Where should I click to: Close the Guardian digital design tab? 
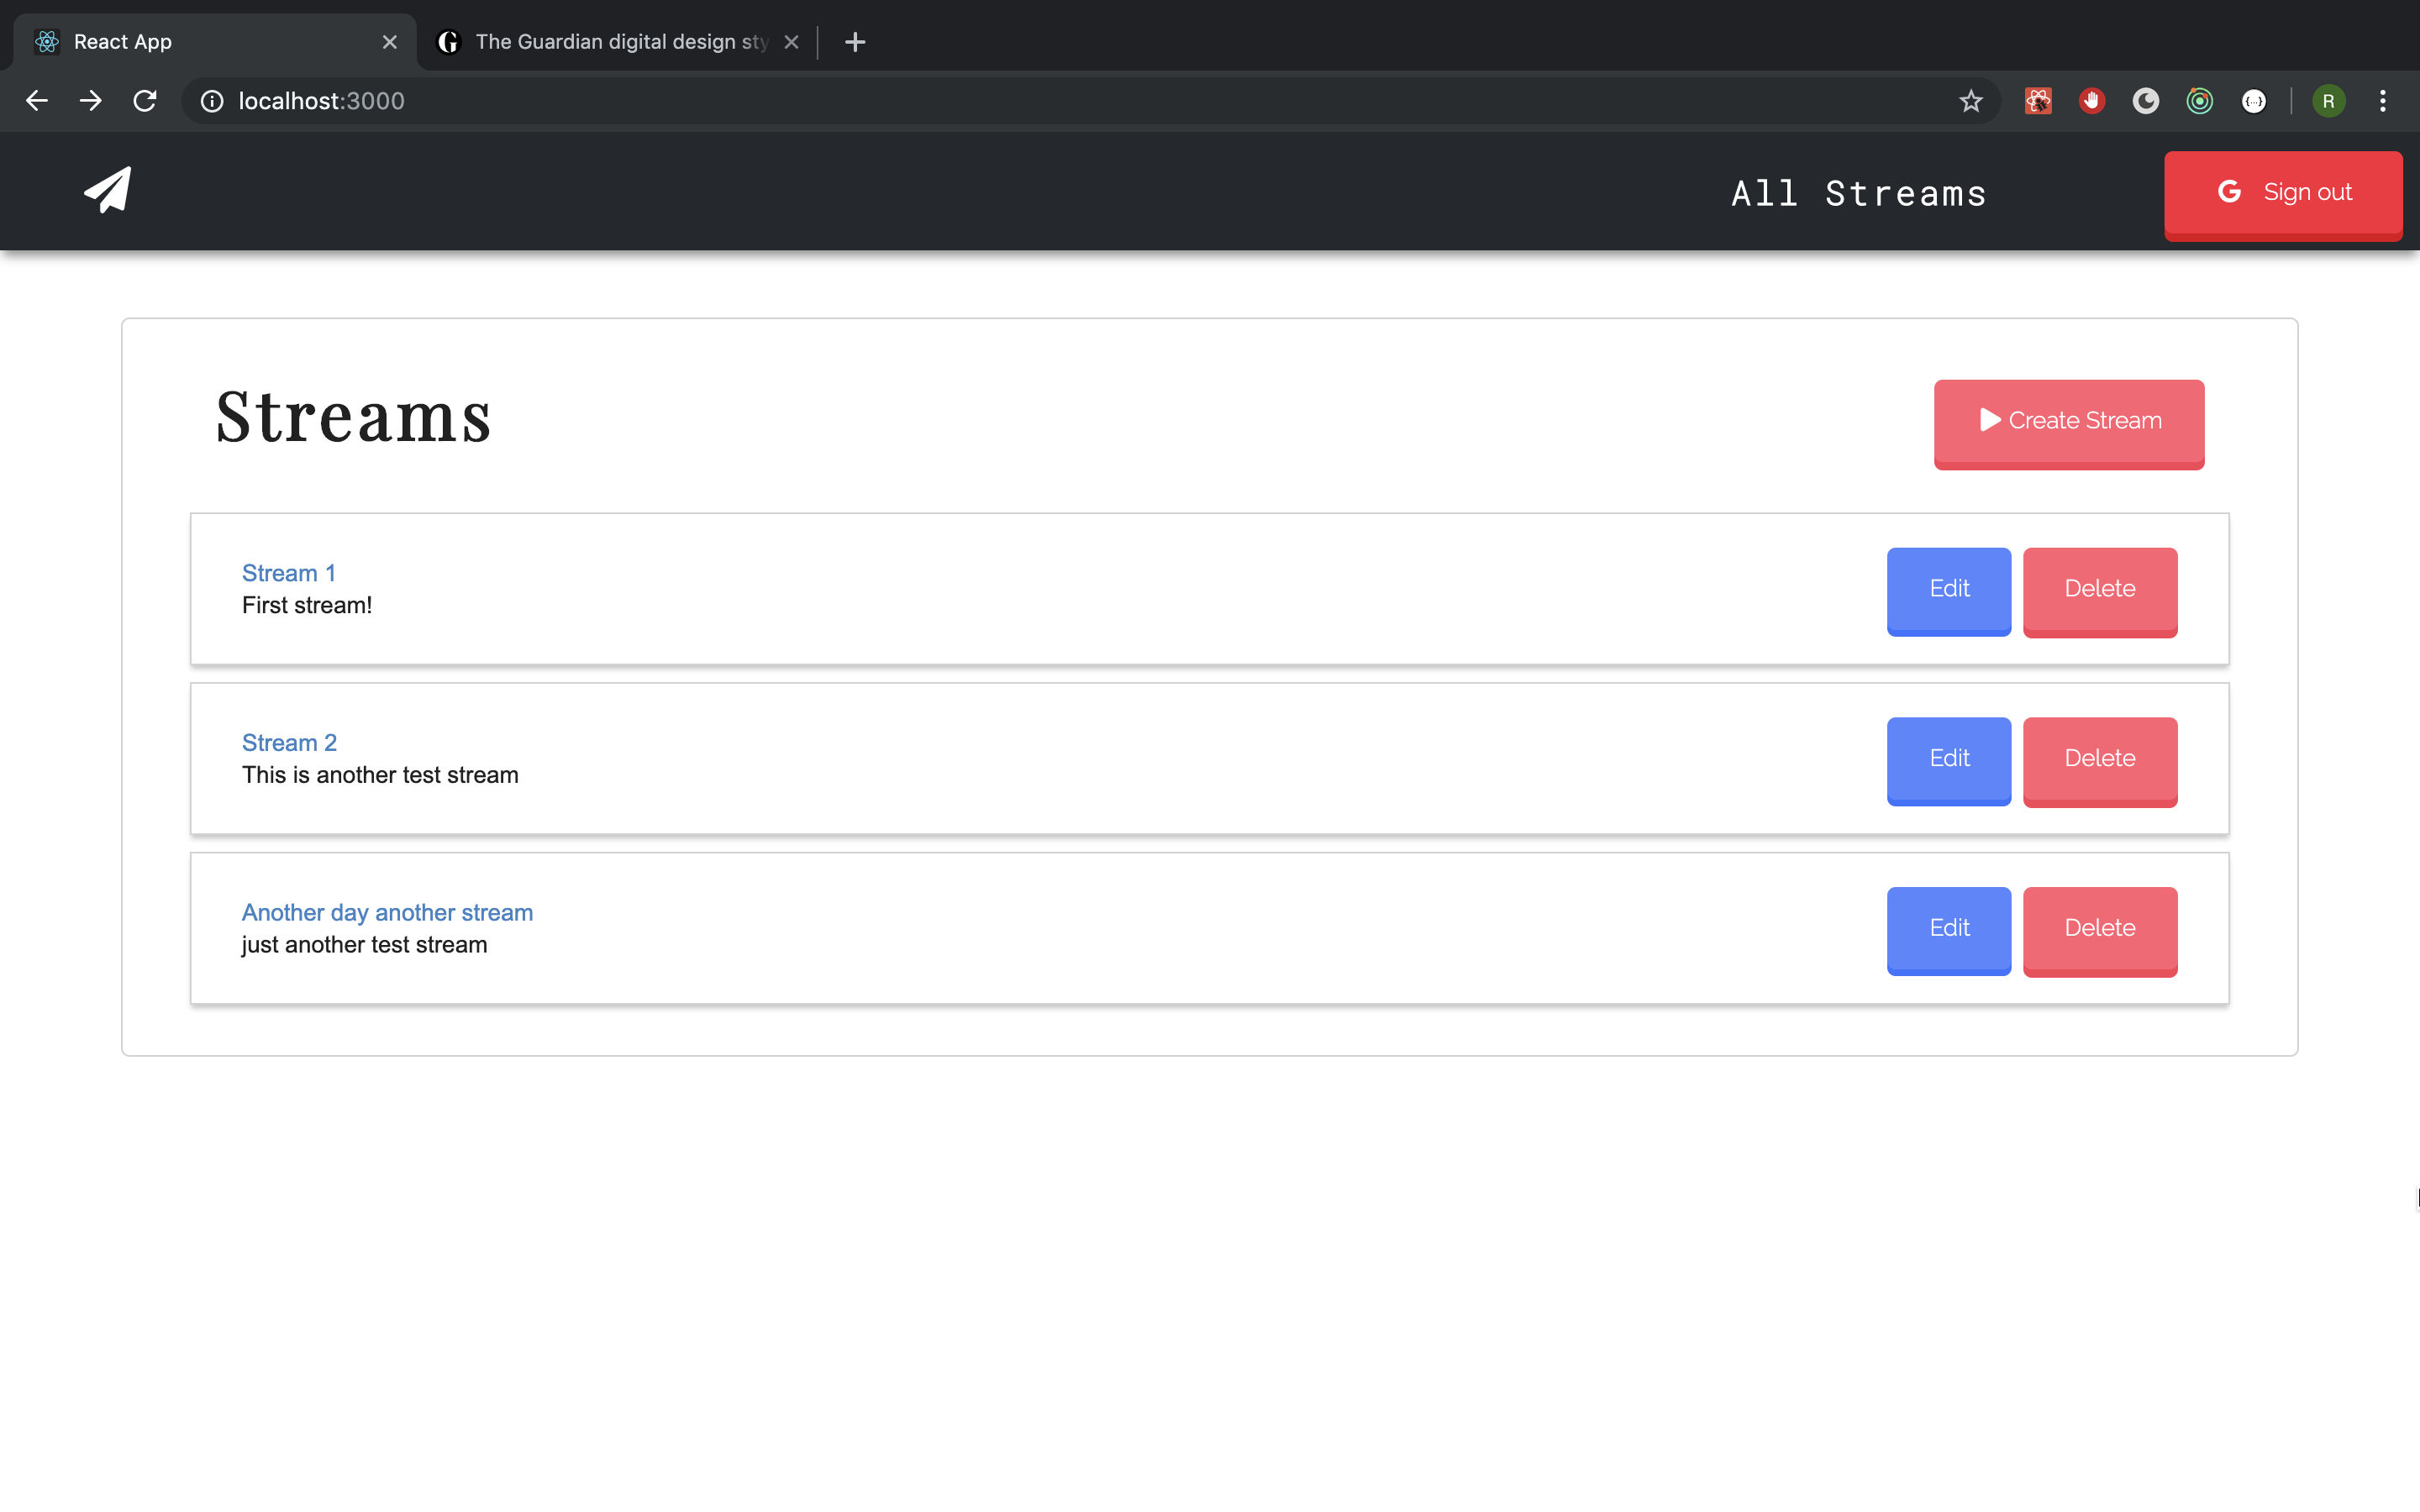791,42
